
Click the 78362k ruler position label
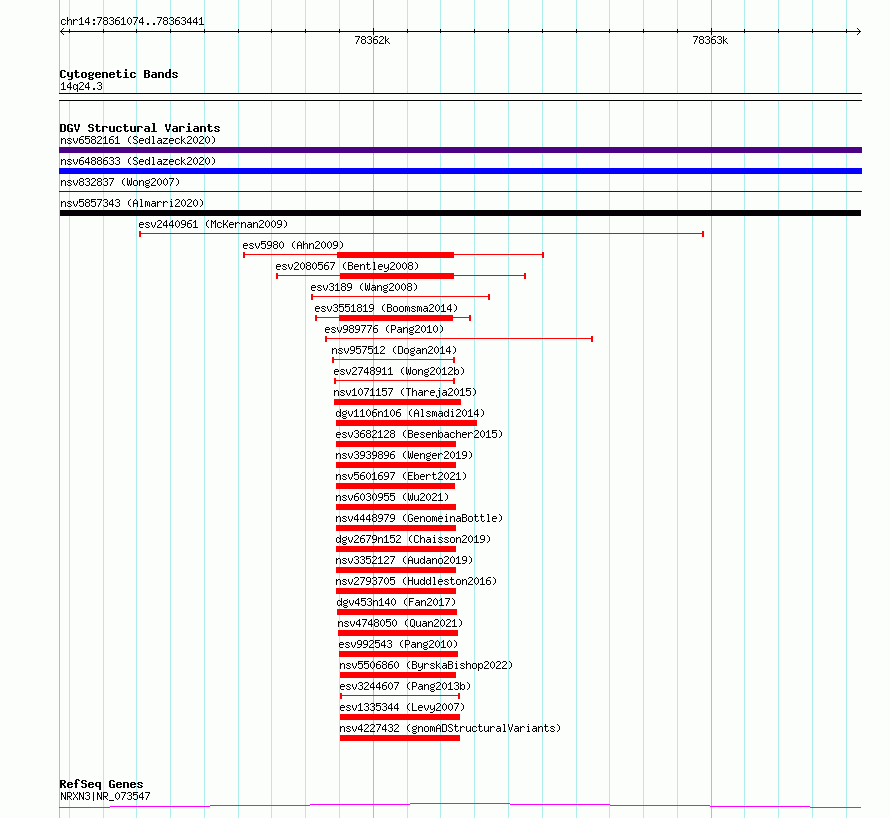[372, 40]
